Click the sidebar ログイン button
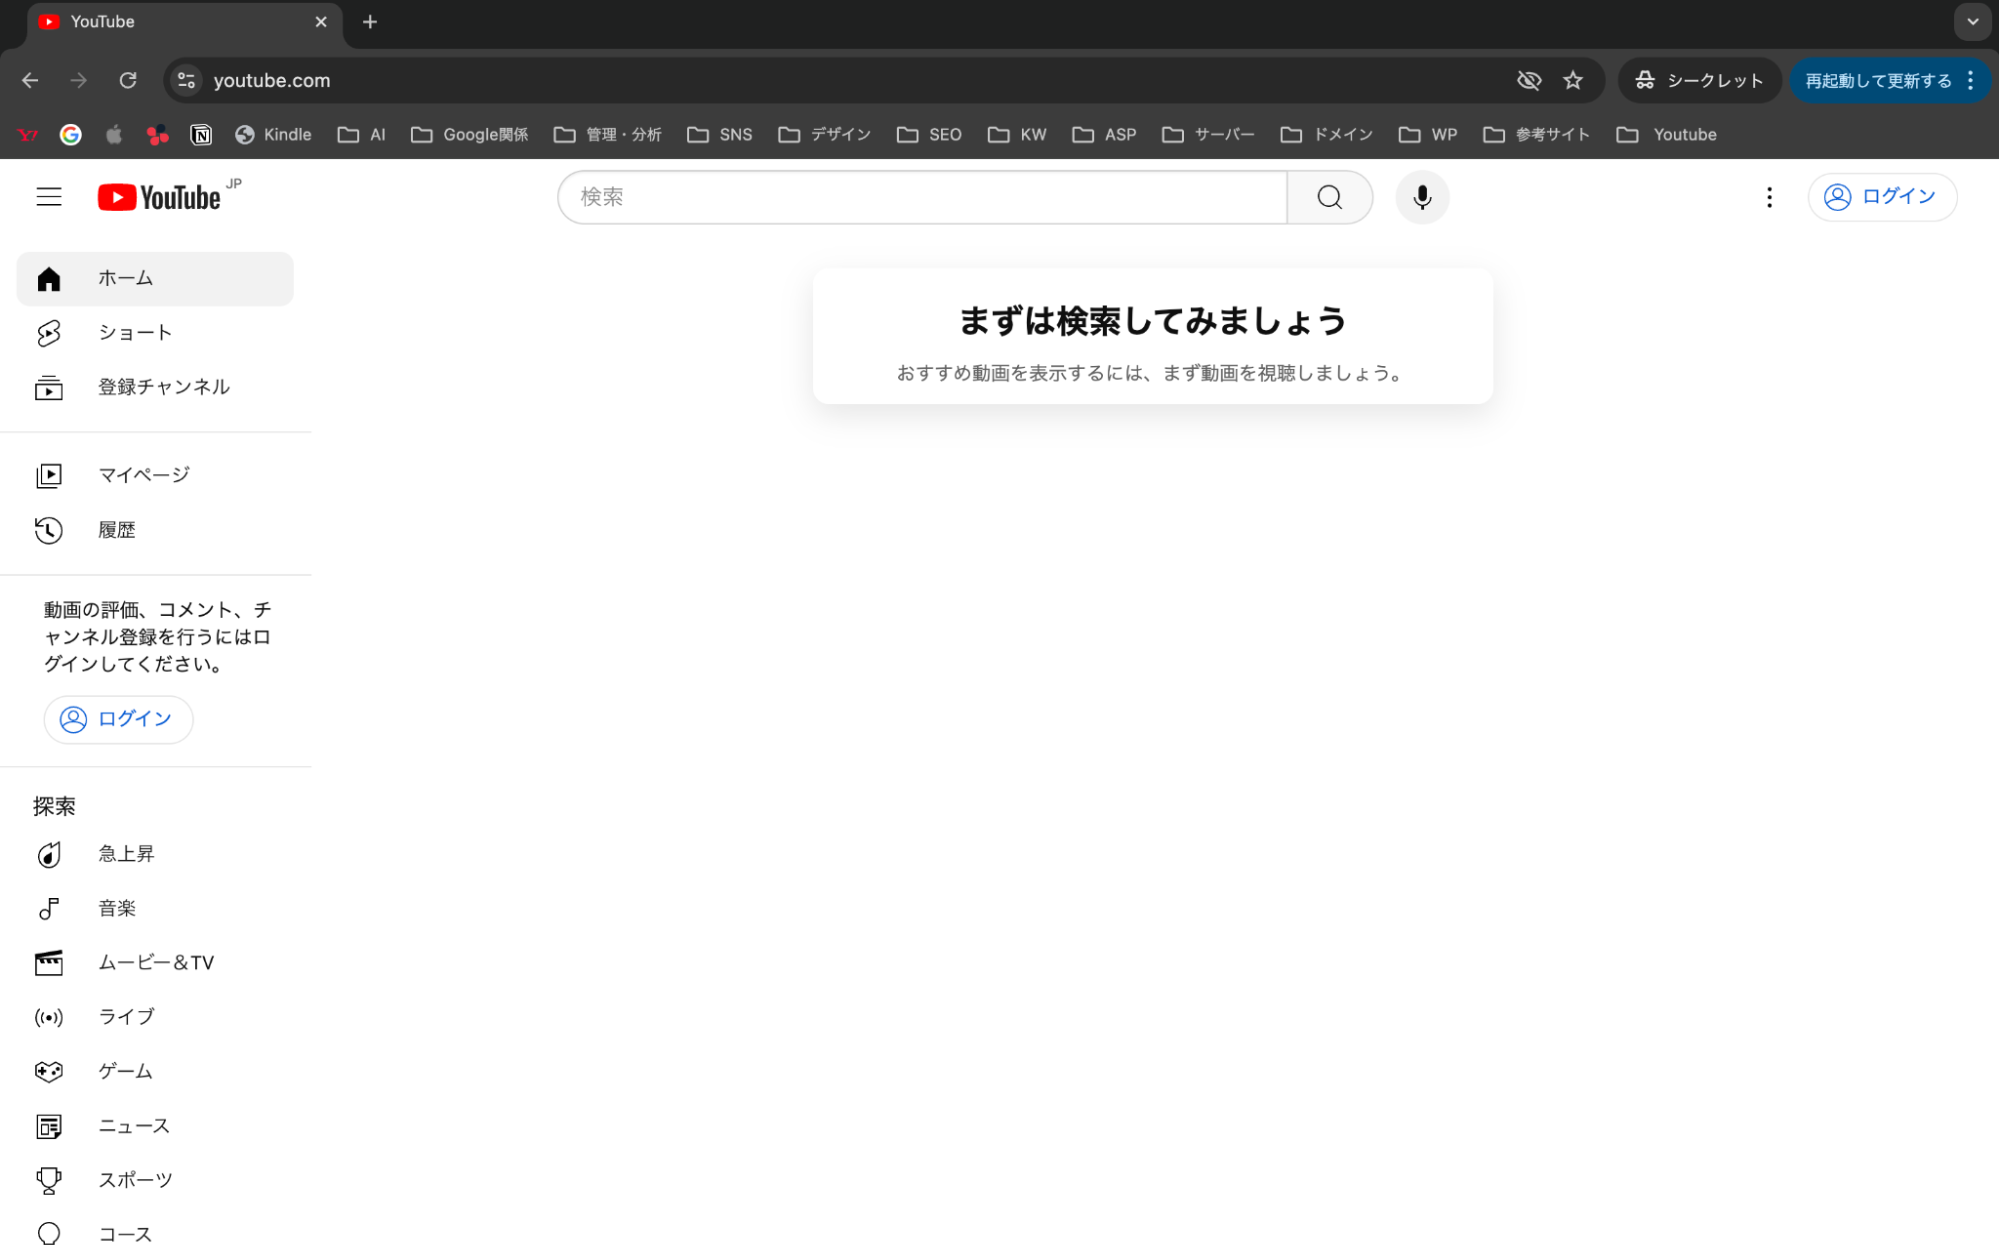Image resolution: width=1999 pixels, height=1246 pixels. pos(118,719)
